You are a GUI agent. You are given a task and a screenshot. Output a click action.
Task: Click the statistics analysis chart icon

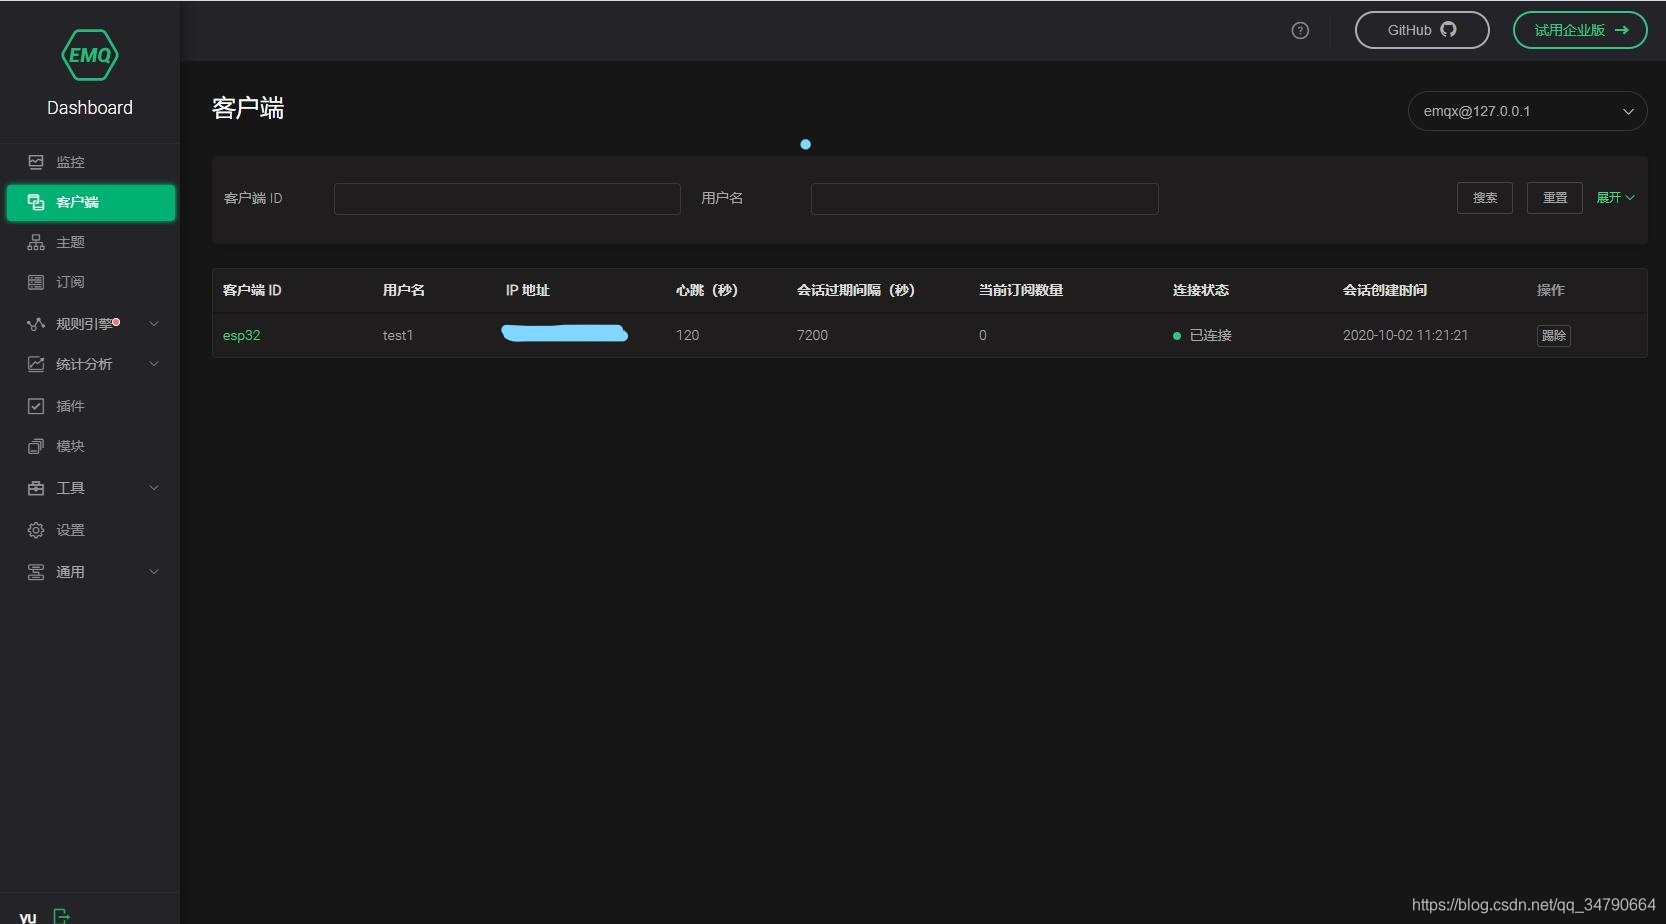[x=36, y=364]
